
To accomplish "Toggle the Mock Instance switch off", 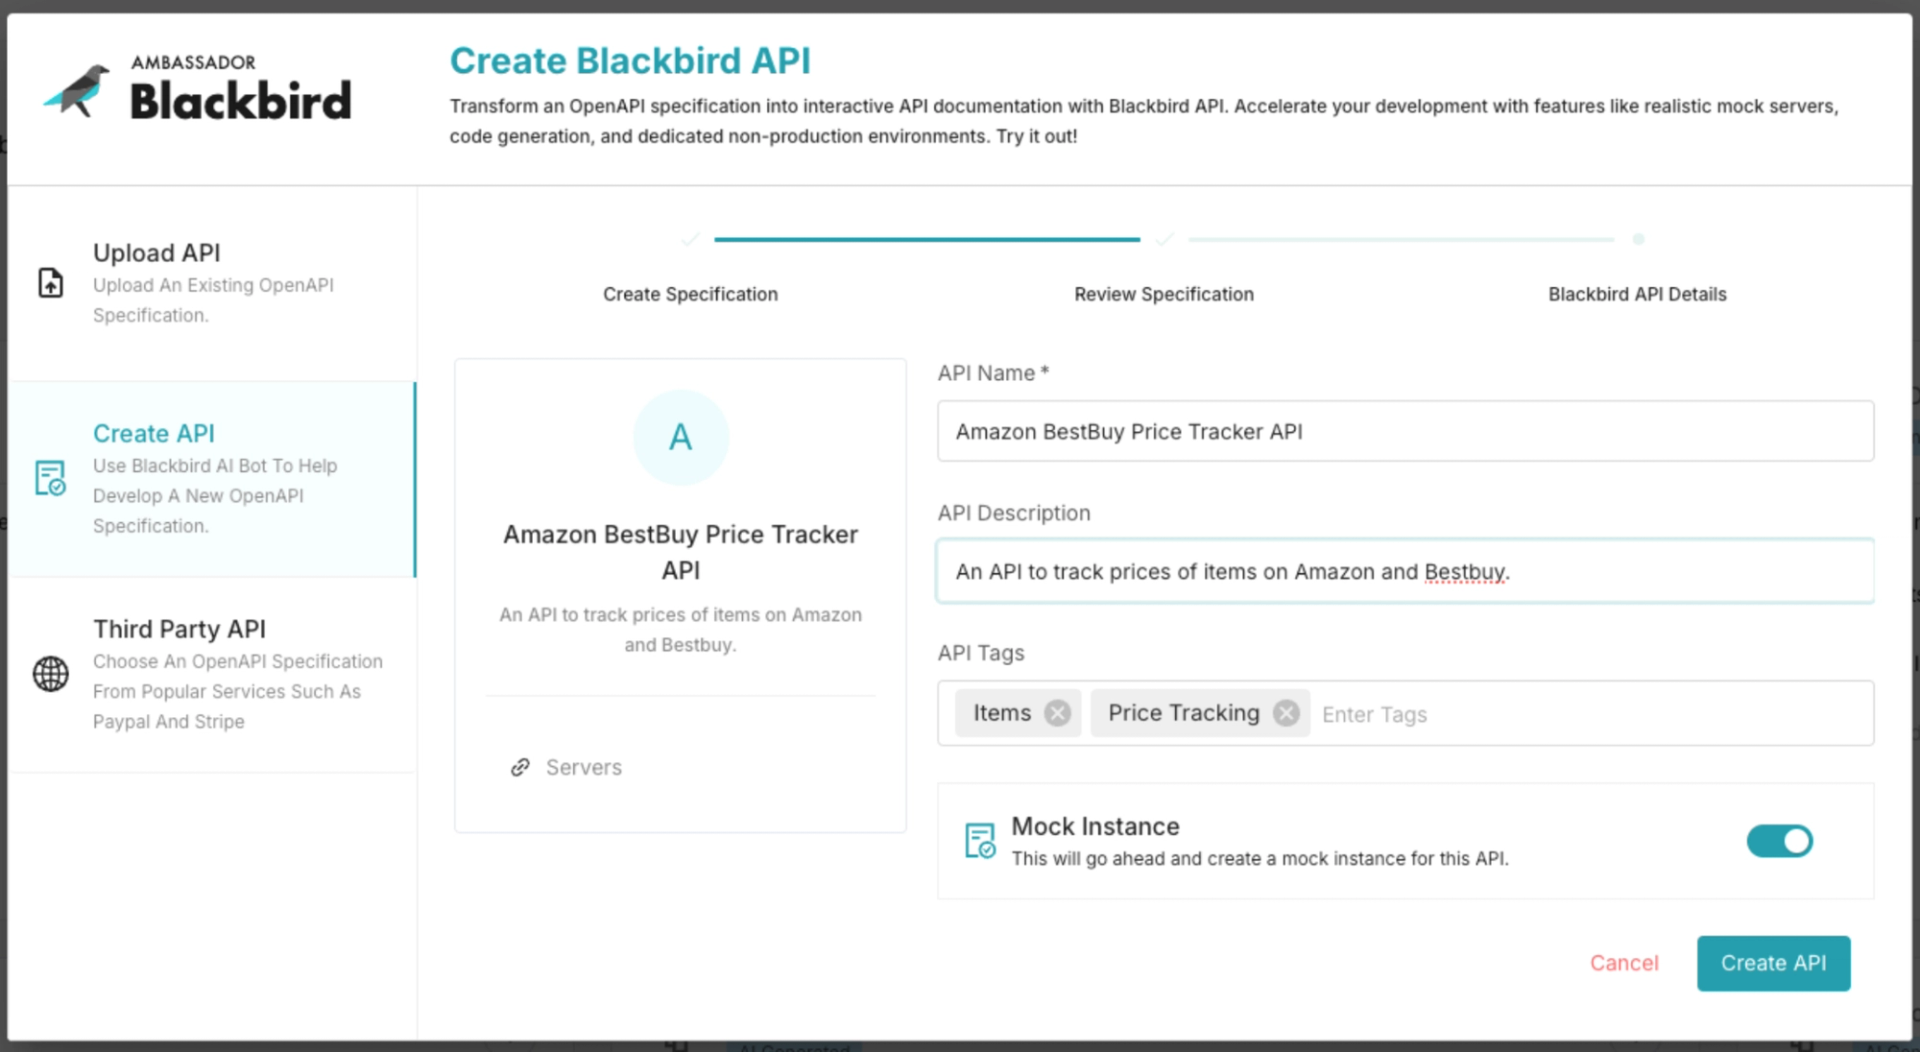I will (1779, 841).
